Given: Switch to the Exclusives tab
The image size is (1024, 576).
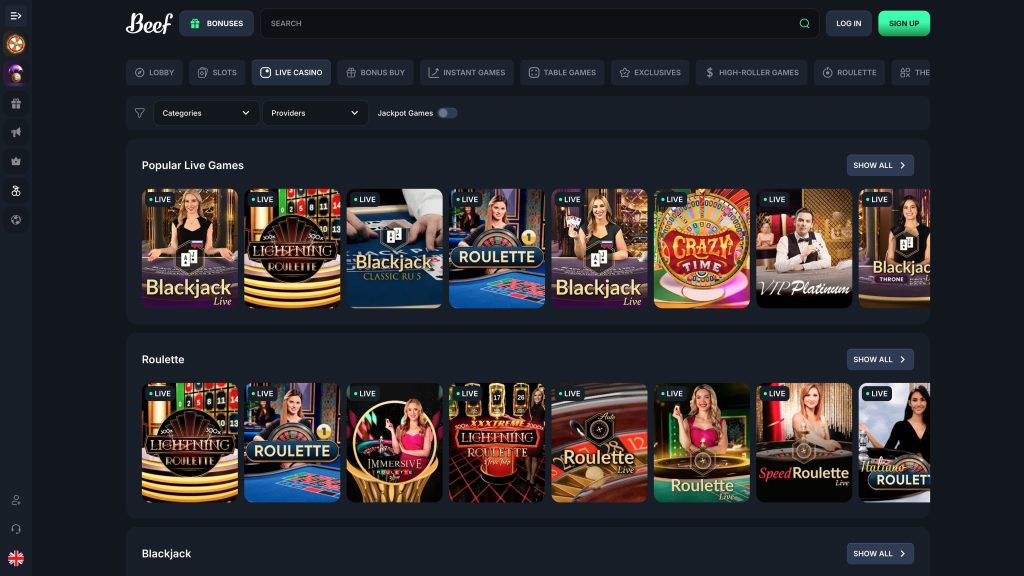Looking at the screenshot, I should coord(650,72).
